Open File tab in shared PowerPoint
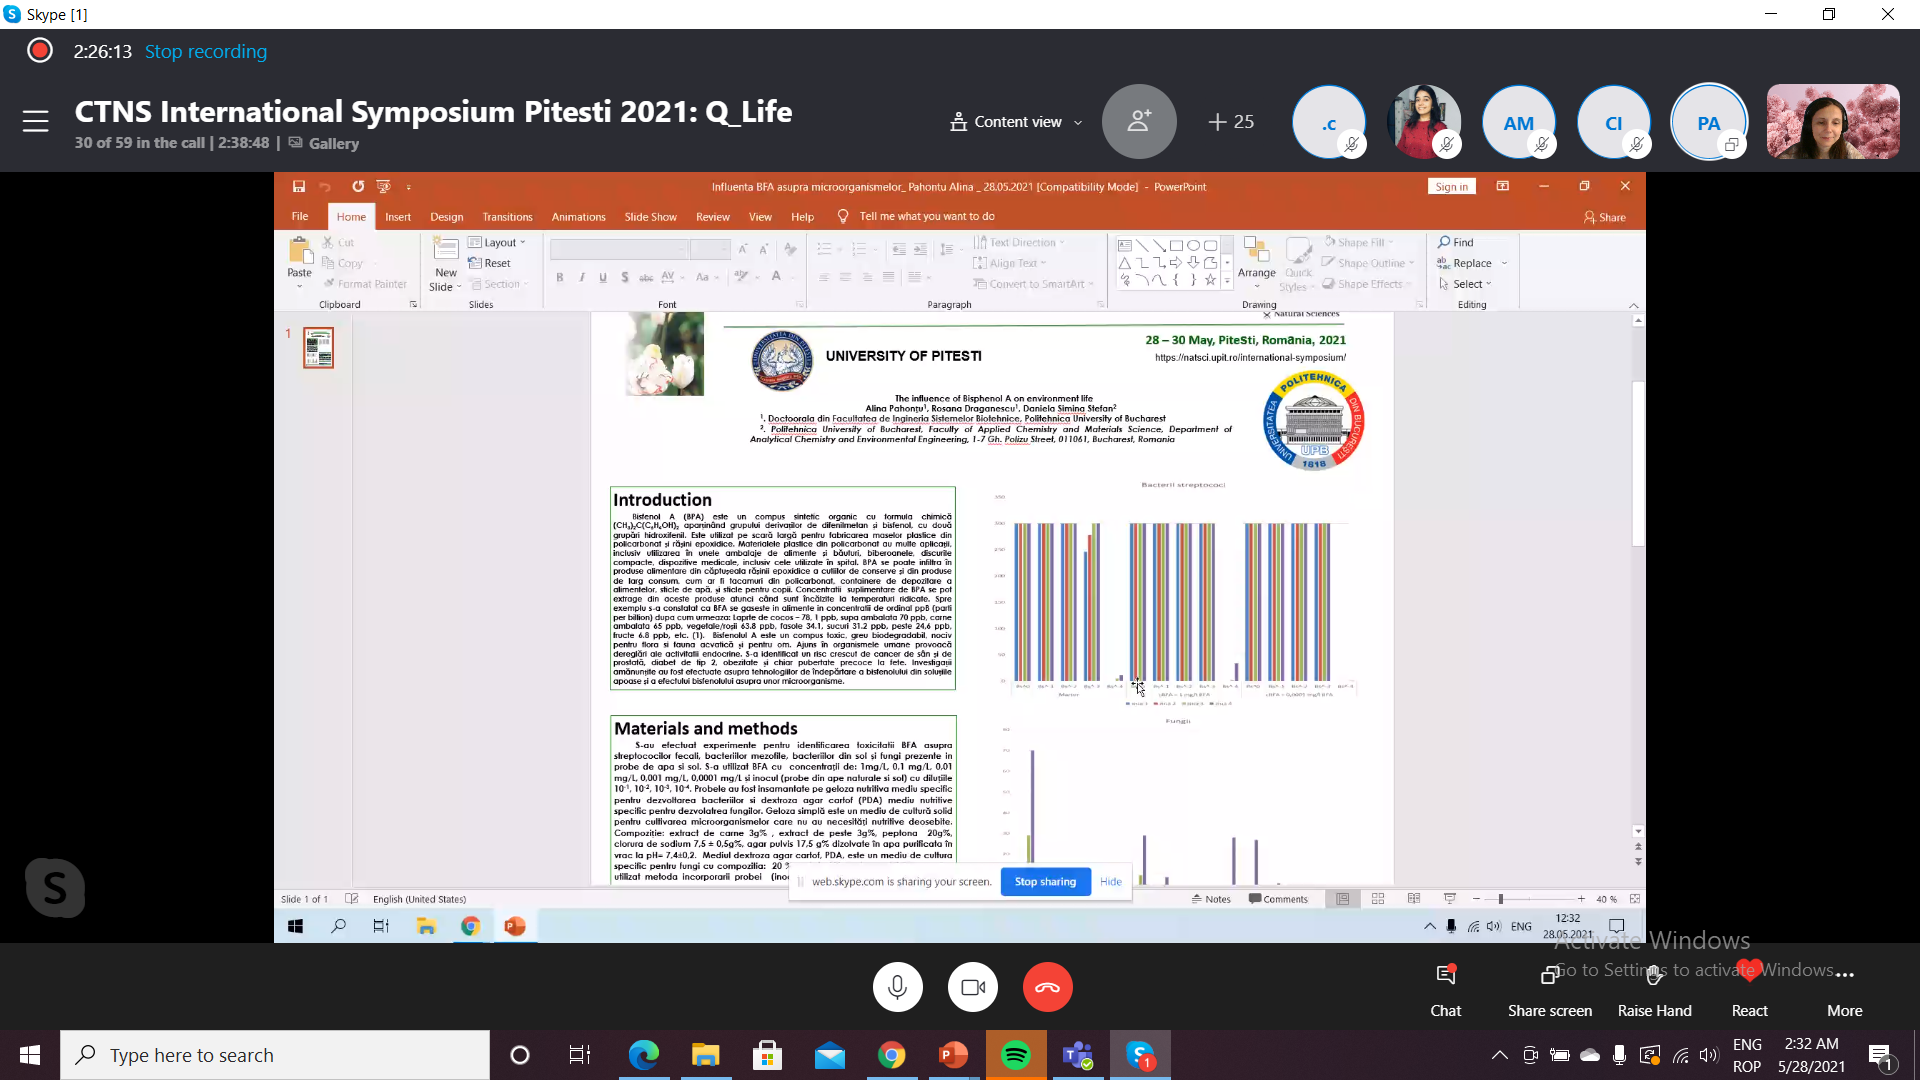The width and height of the screenshot is (1920, 1080). (x=299, y=216)
